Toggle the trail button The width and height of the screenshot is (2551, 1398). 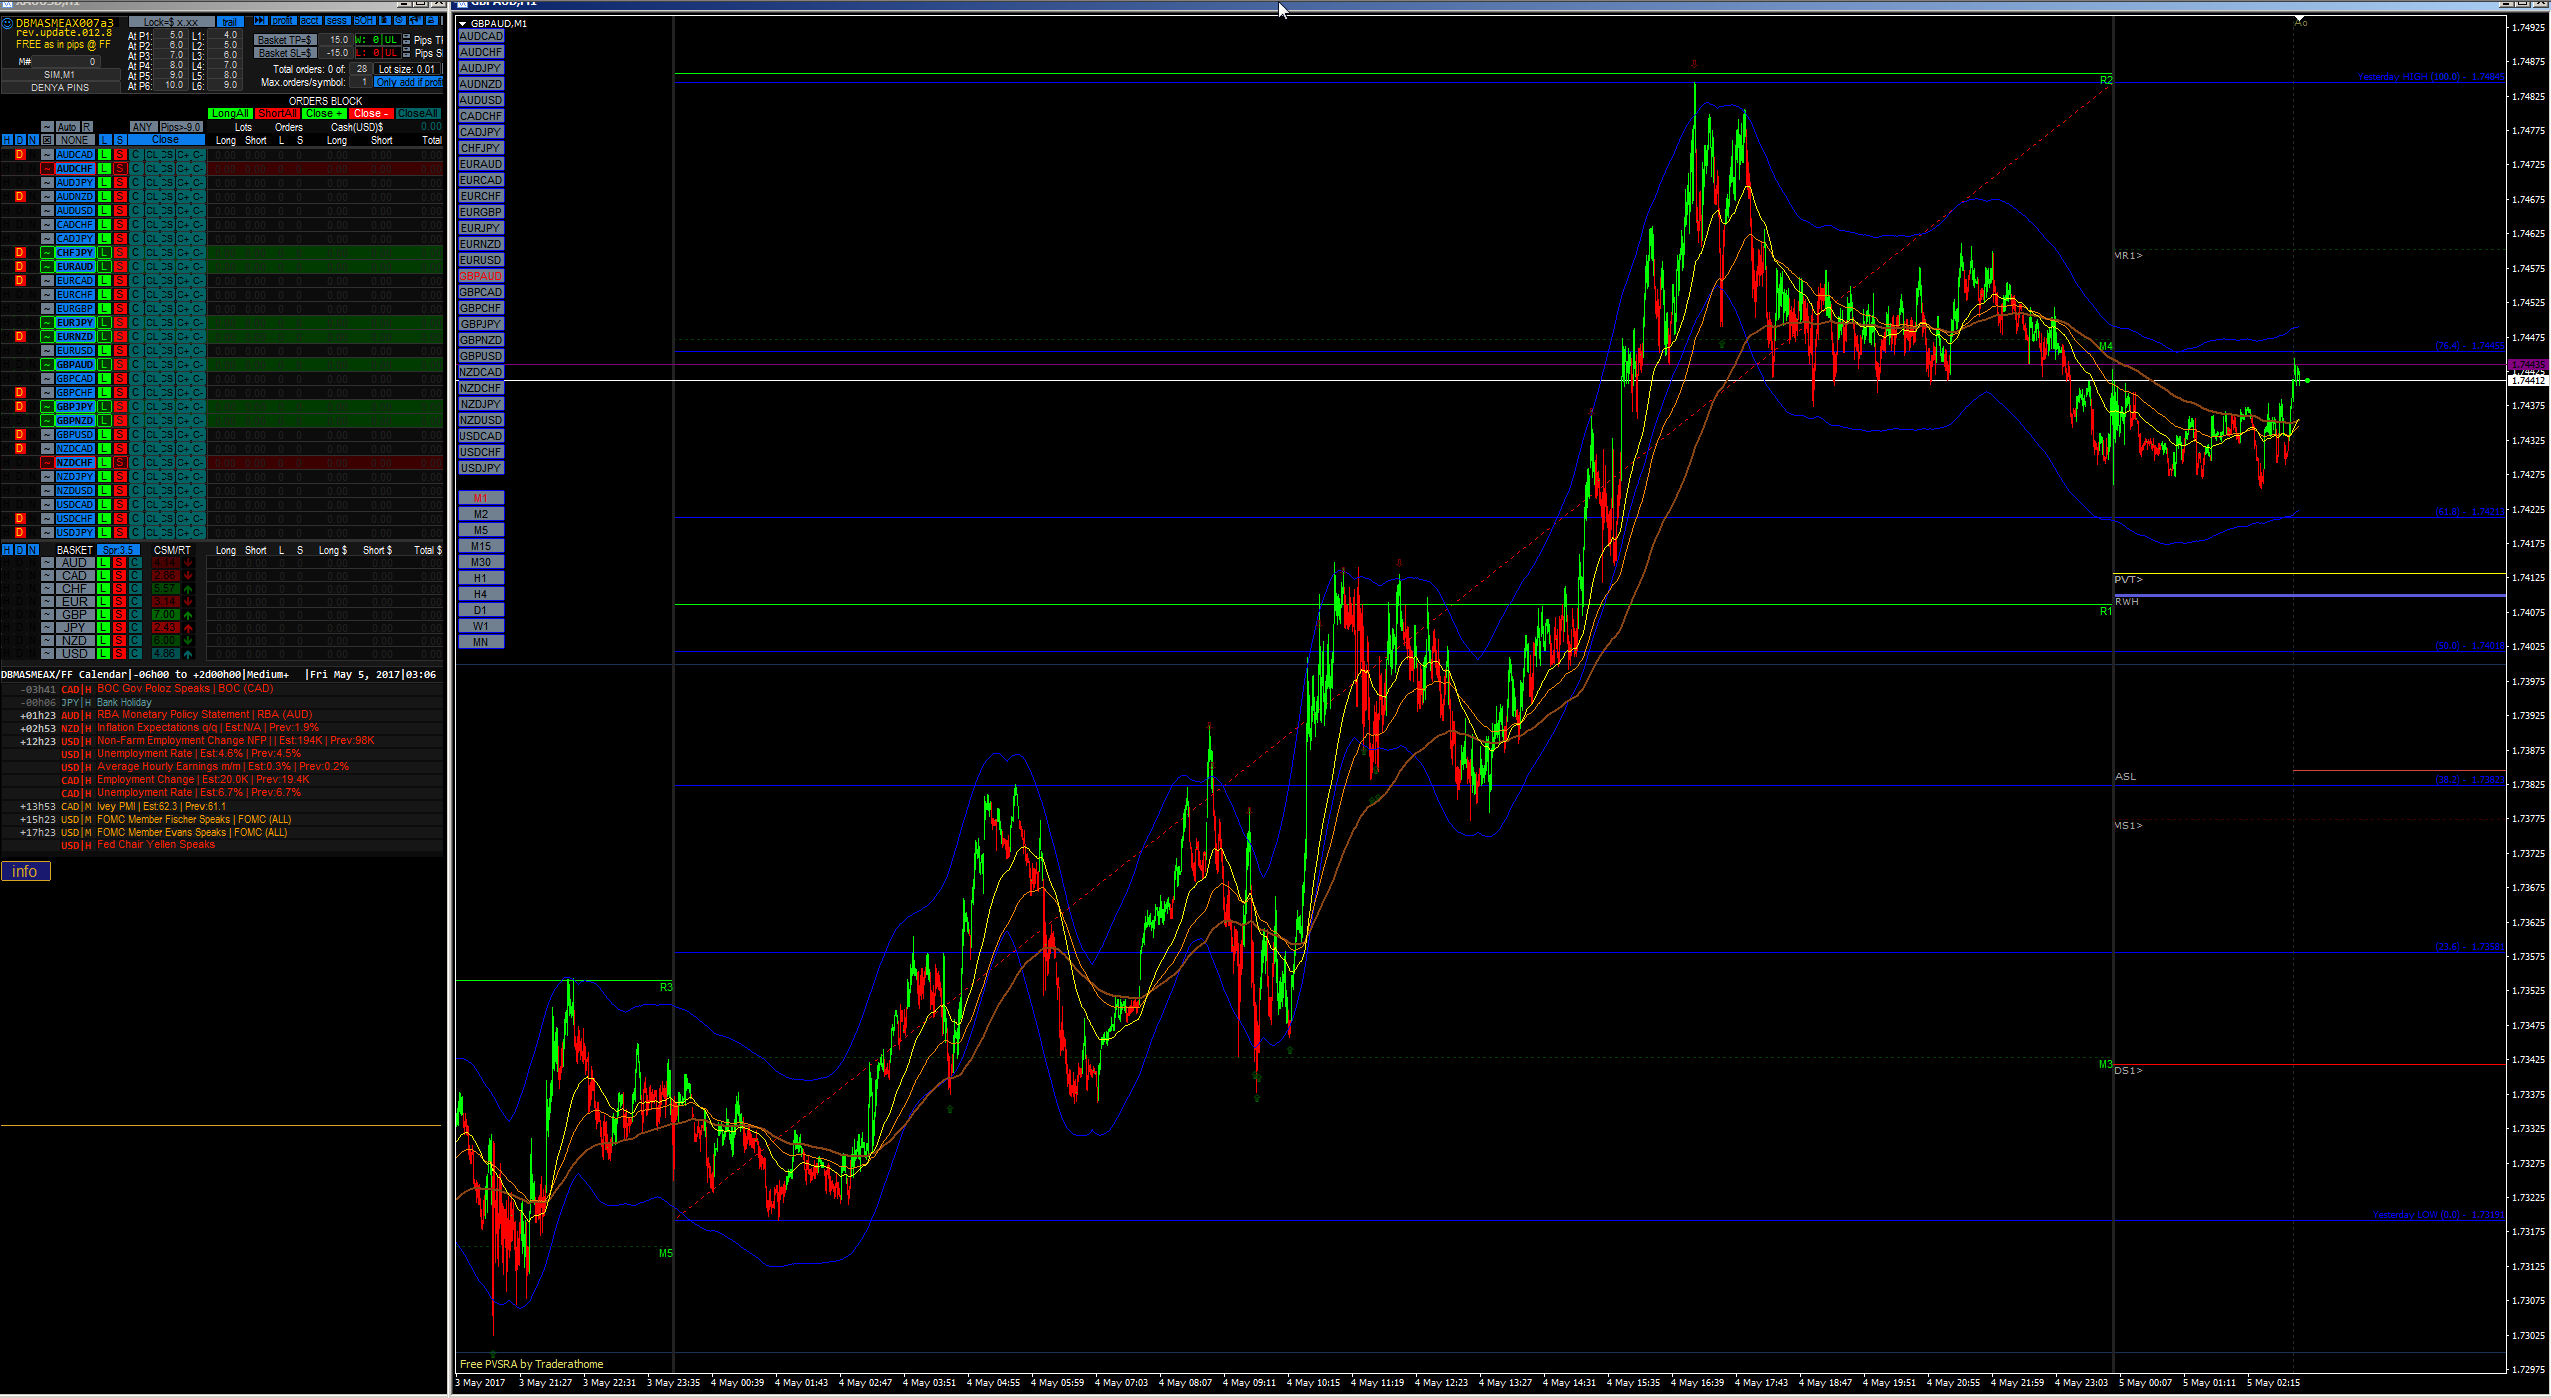[x=230, y=22]
